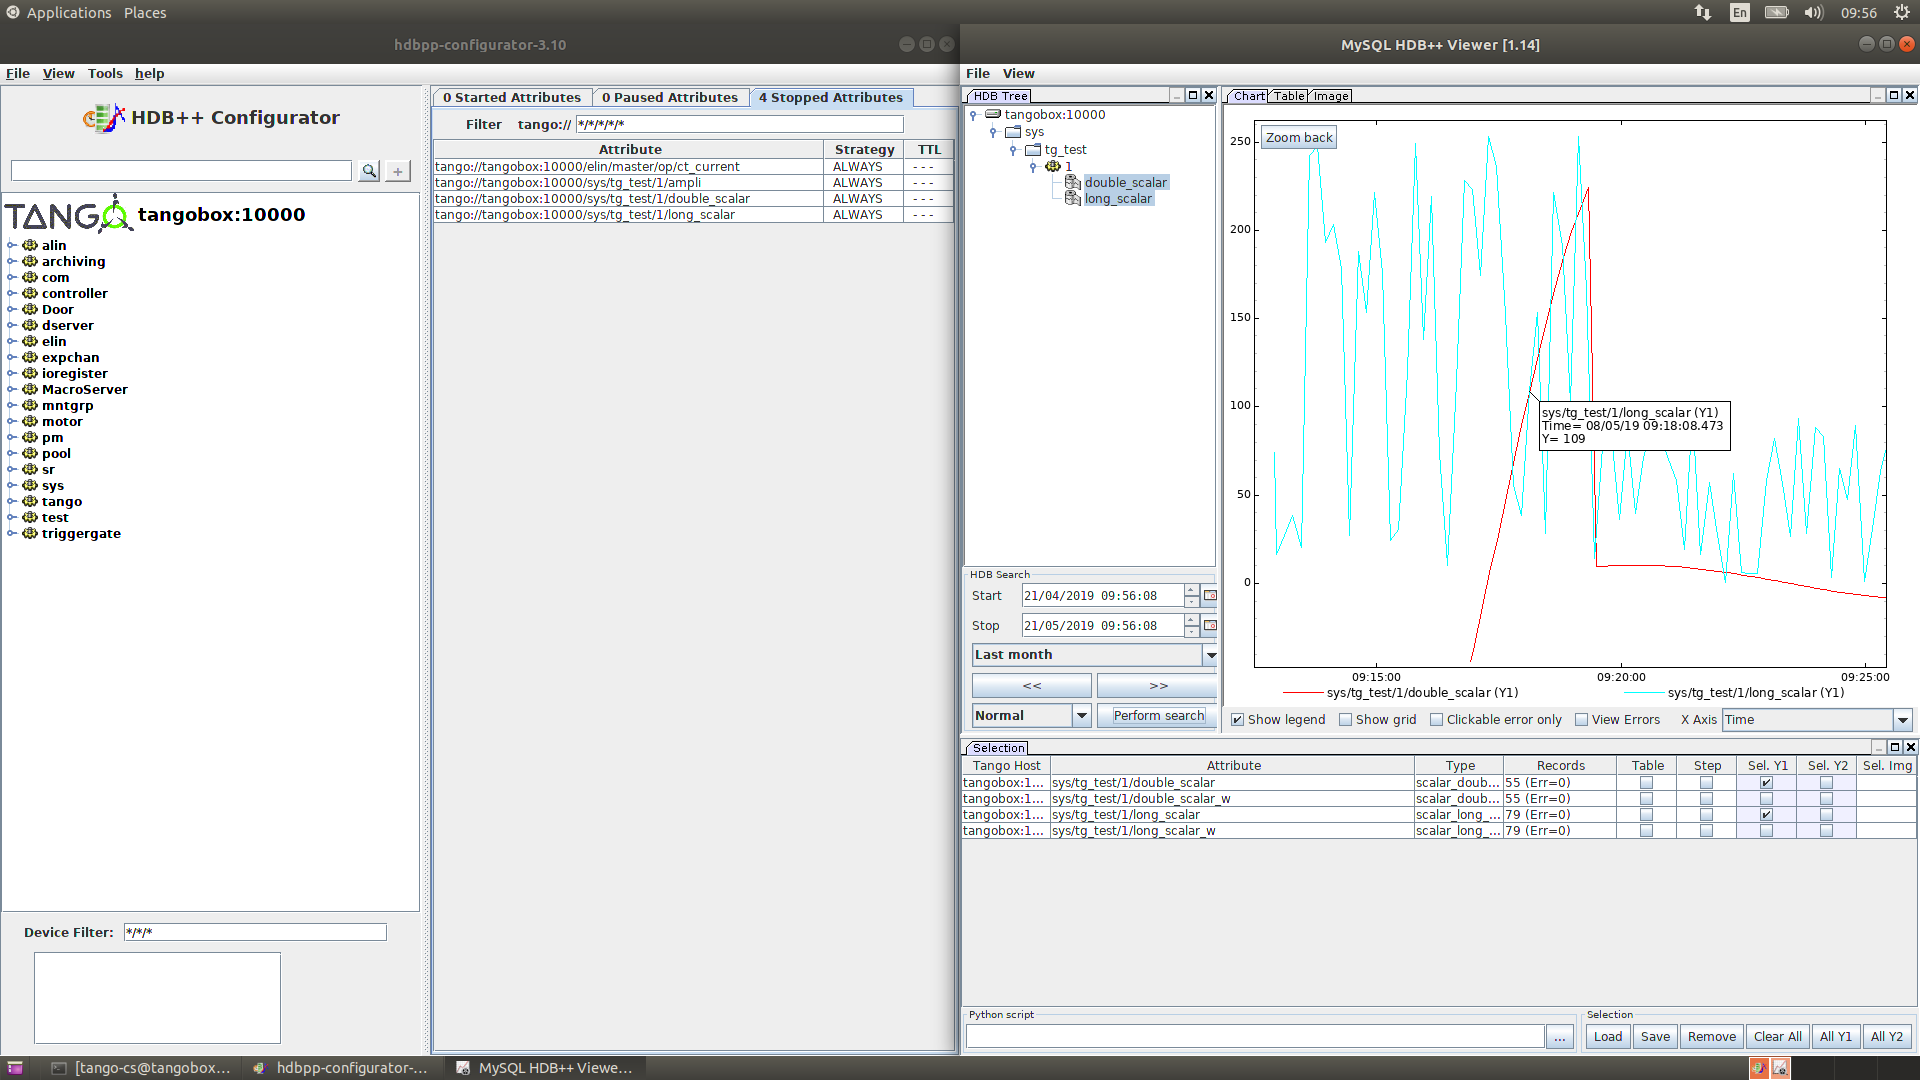This screenshot has height=1080, width=1920.
Task: Open the Normal search mode dropdown
Action: point(1031,716)
